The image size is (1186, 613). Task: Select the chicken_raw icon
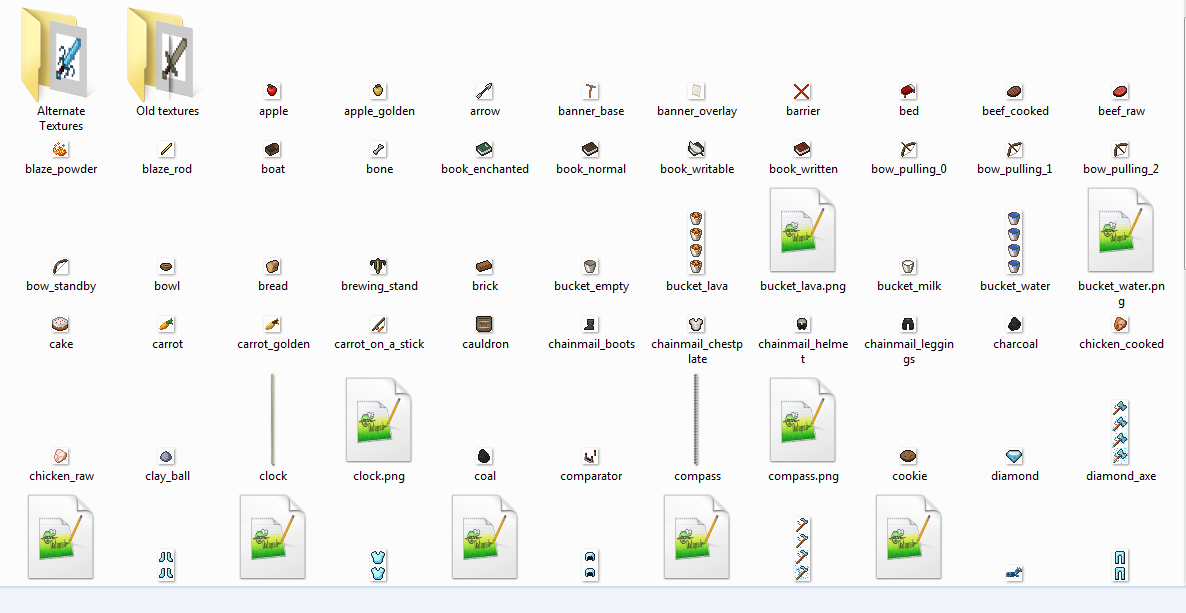pos(61,456)
